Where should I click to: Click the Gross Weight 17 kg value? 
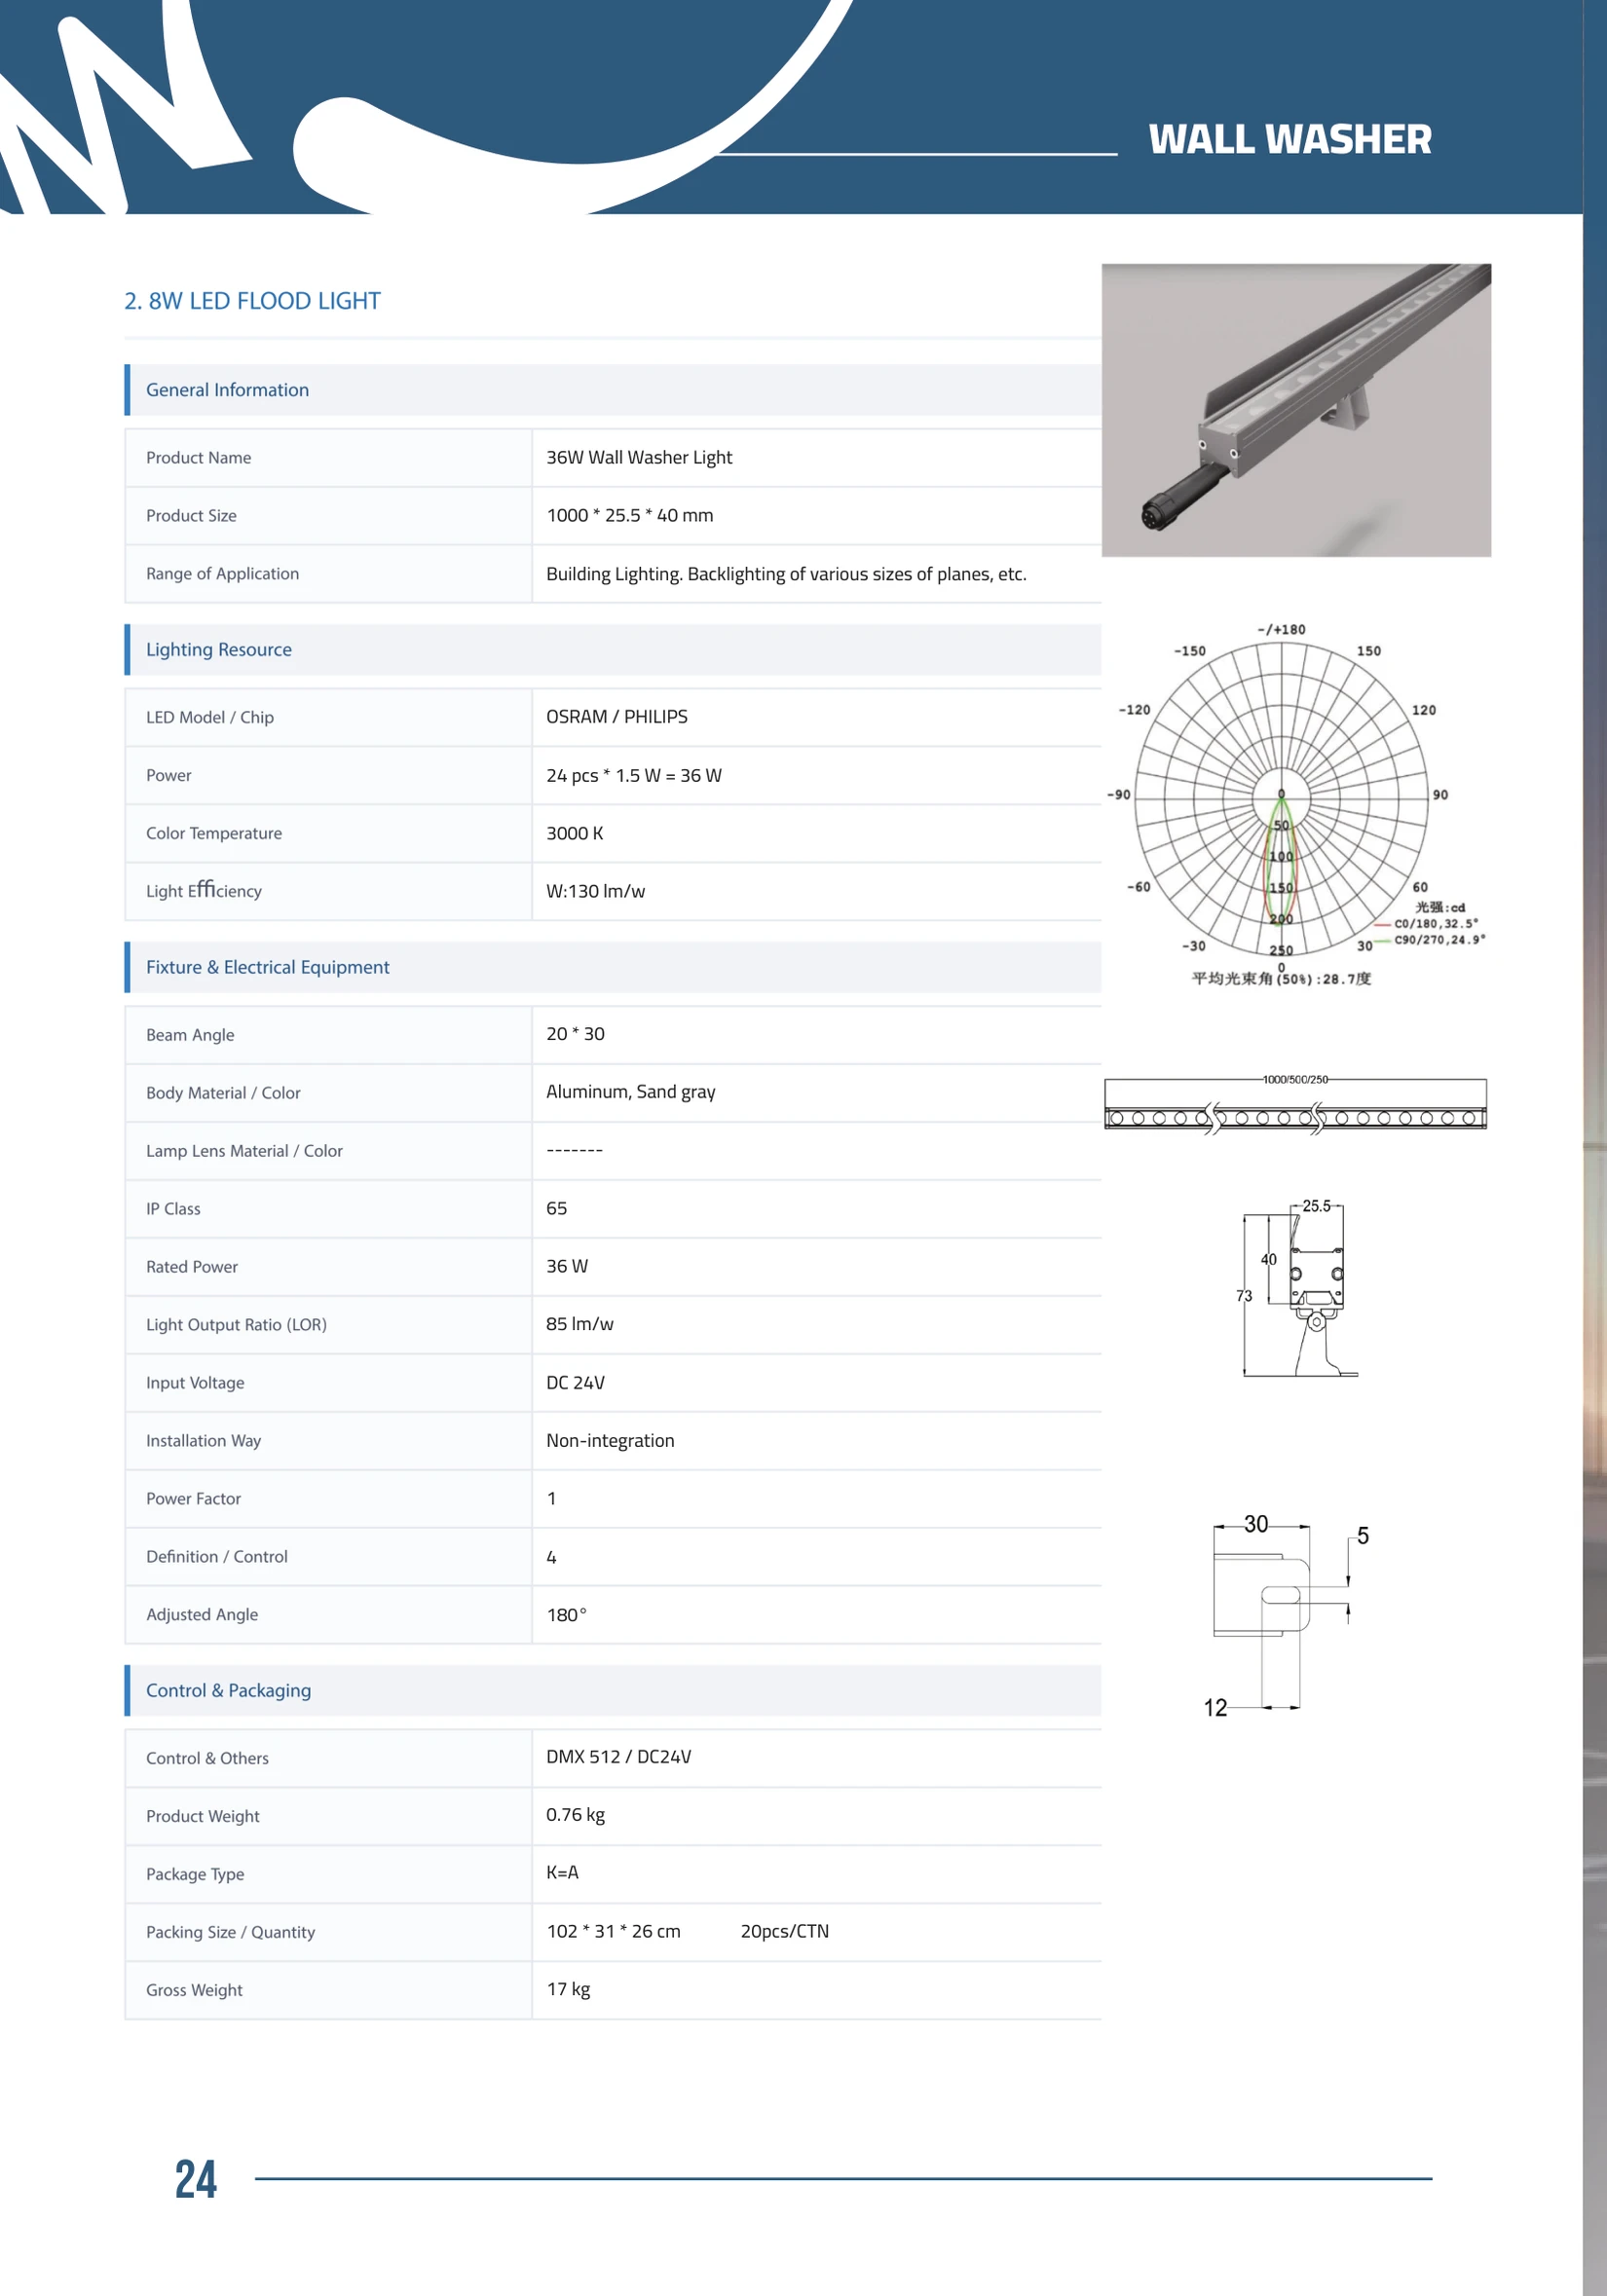pyautogui.click(x=568, y=1989)
